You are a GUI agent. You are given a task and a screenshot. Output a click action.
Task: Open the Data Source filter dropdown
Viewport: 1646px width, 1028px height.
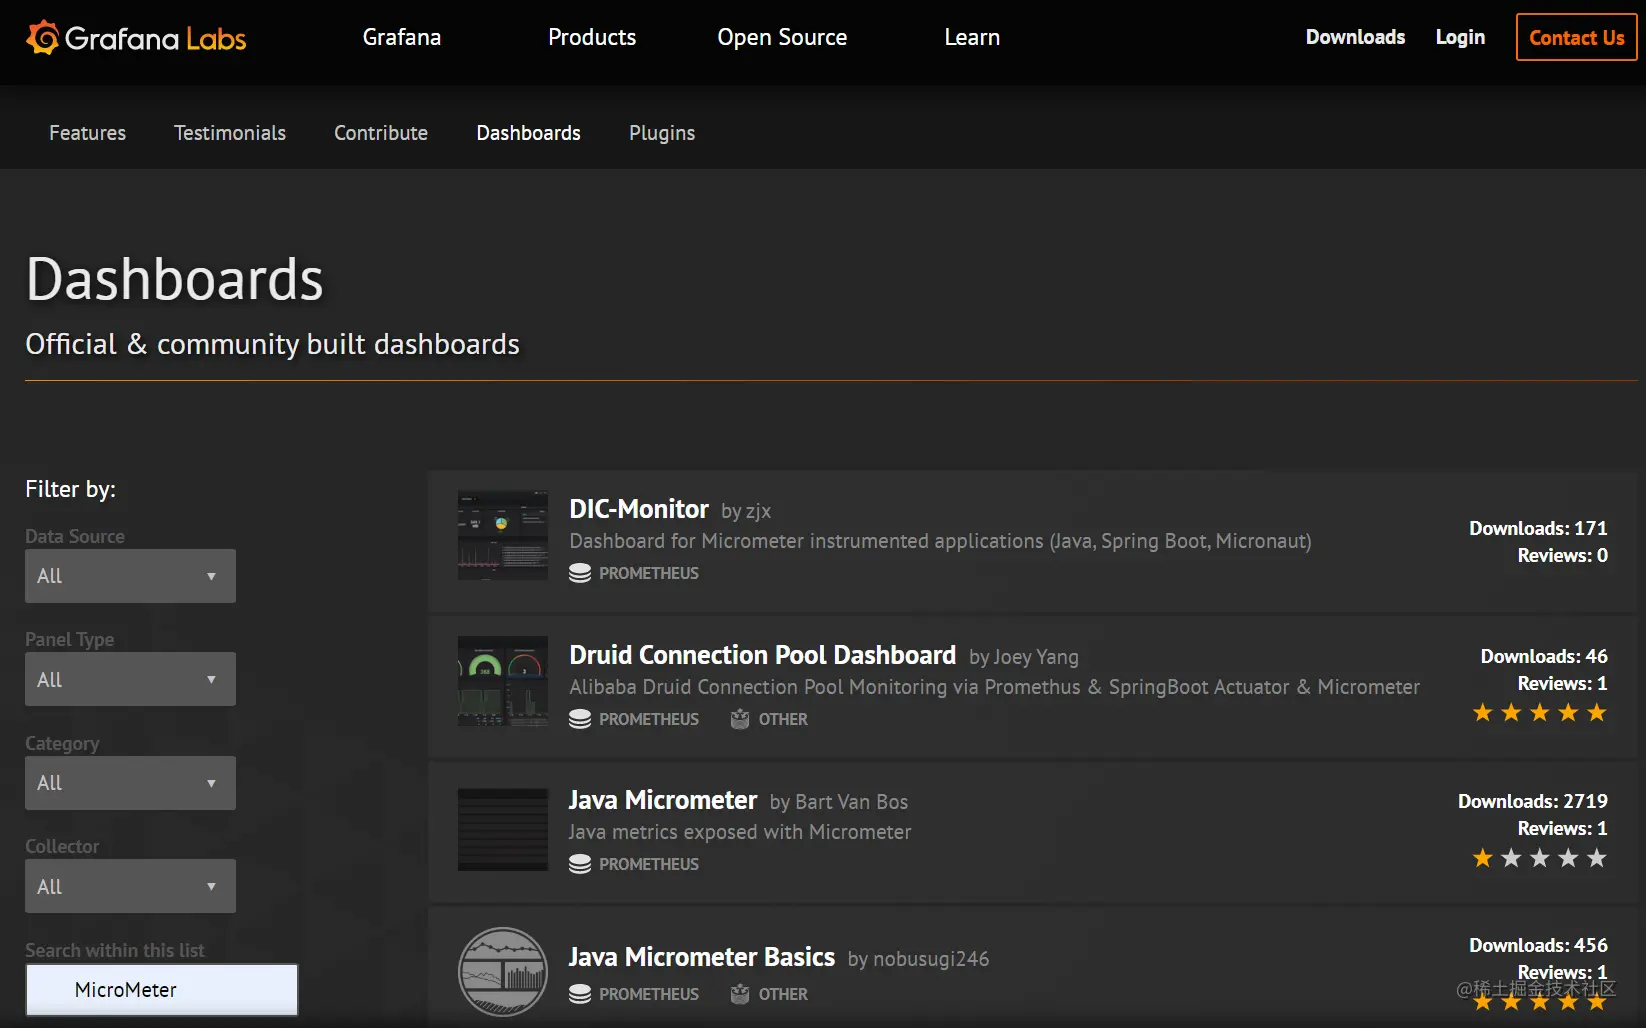click(130, 576)
